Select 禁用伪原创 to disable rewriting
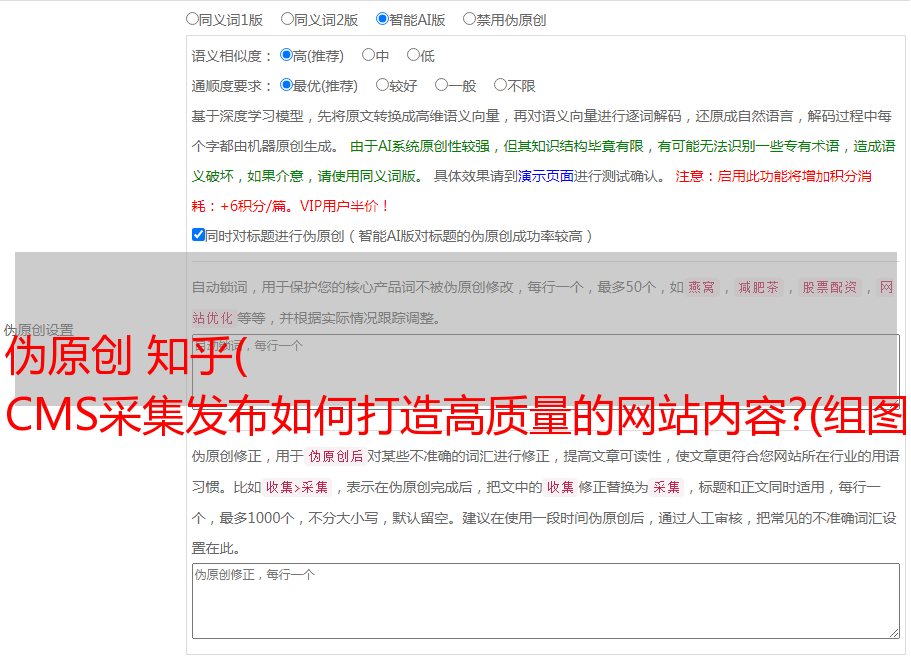 469,19
